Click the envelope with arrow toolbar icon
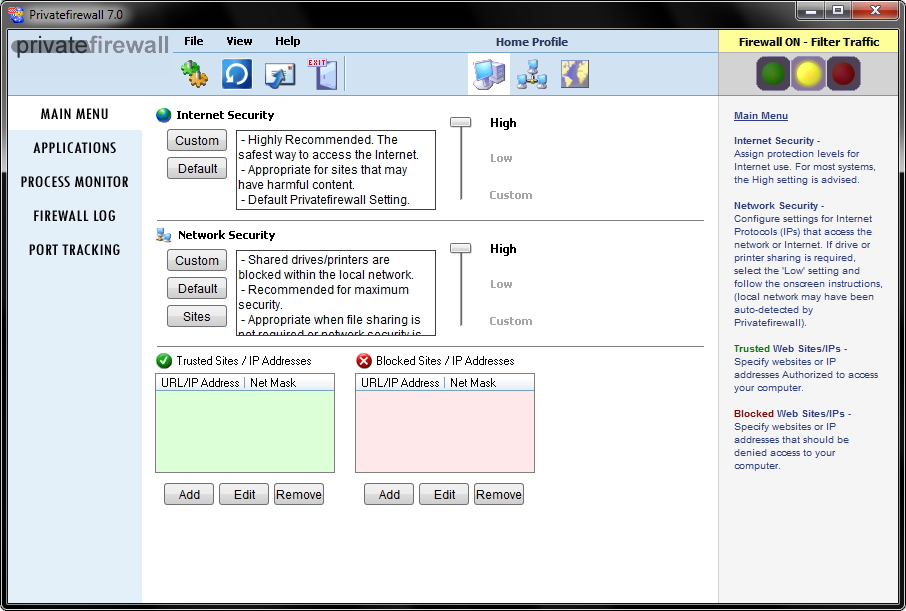The height and width of the screenshot is (611, 906). click(280, 74)
